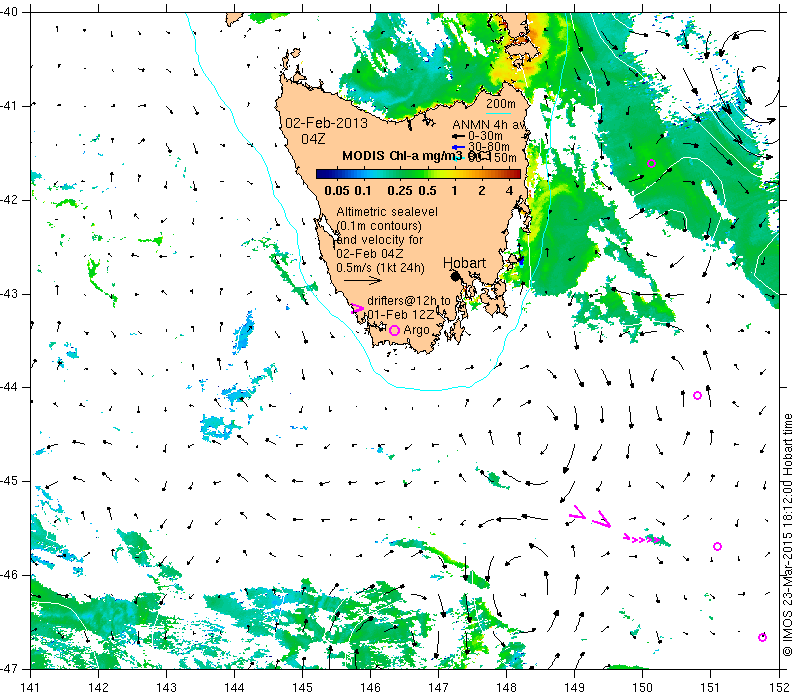Click the black Hobart city marker dot
The width and height of the screenshot is (800, 700).
tap(456, 276)
